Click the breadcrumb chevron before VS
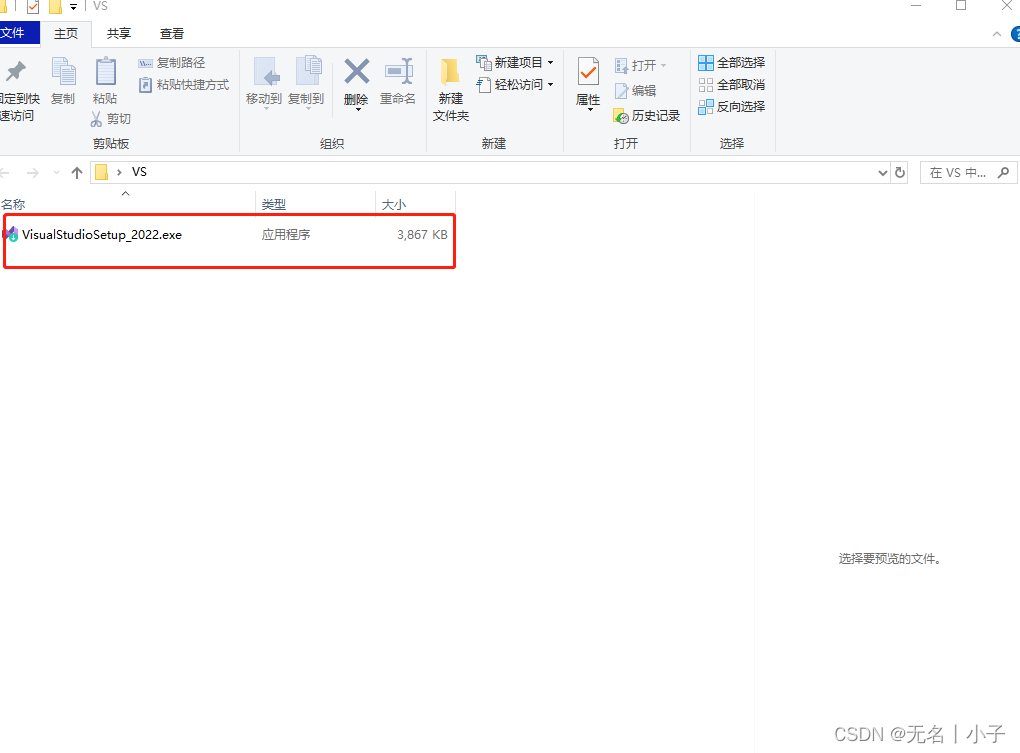 119,172
